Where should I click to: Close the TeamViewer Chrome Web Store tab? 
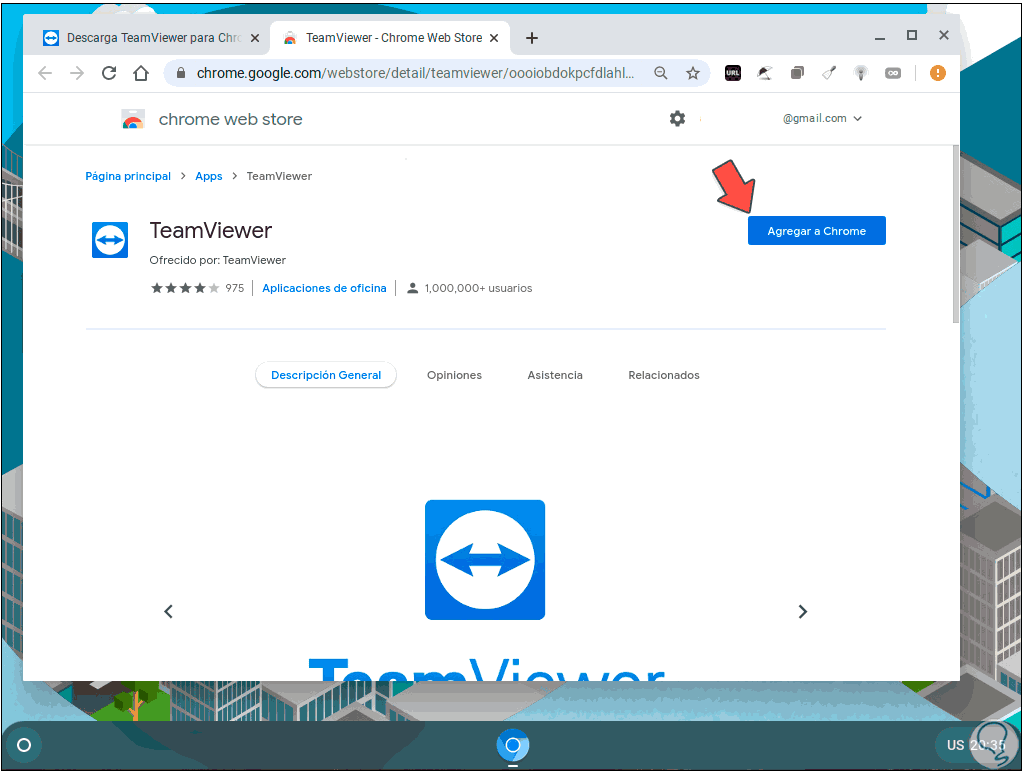(494, 38)
